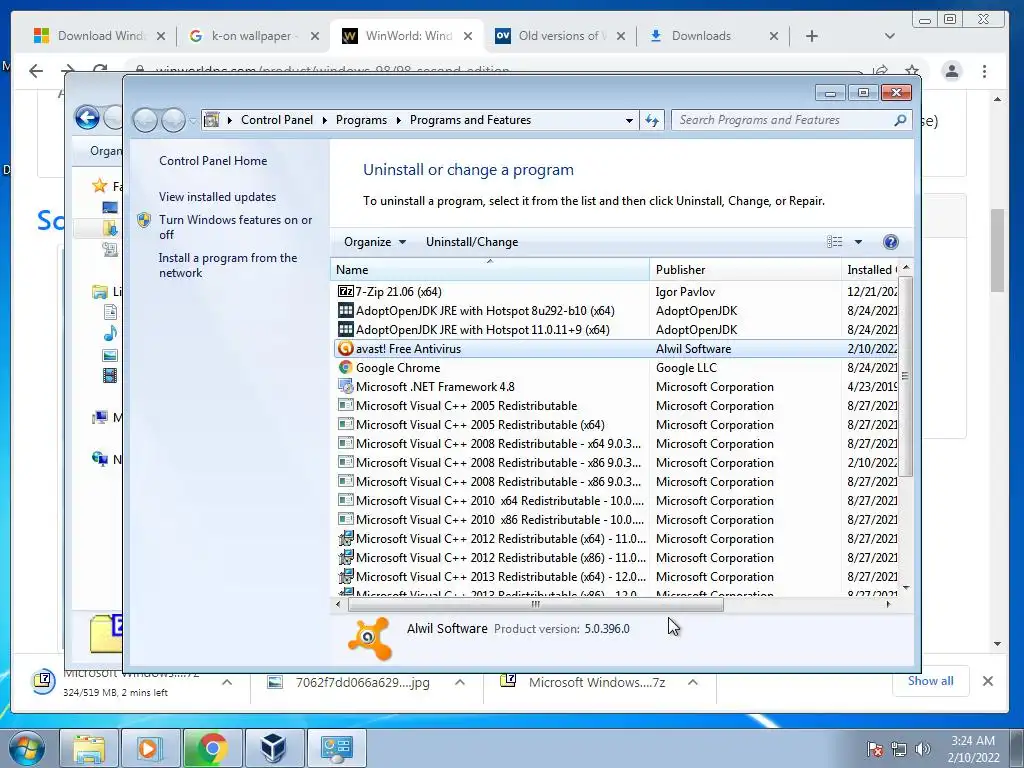Open options for 7062f7dd066a629 jpg download

click(460, 682)
